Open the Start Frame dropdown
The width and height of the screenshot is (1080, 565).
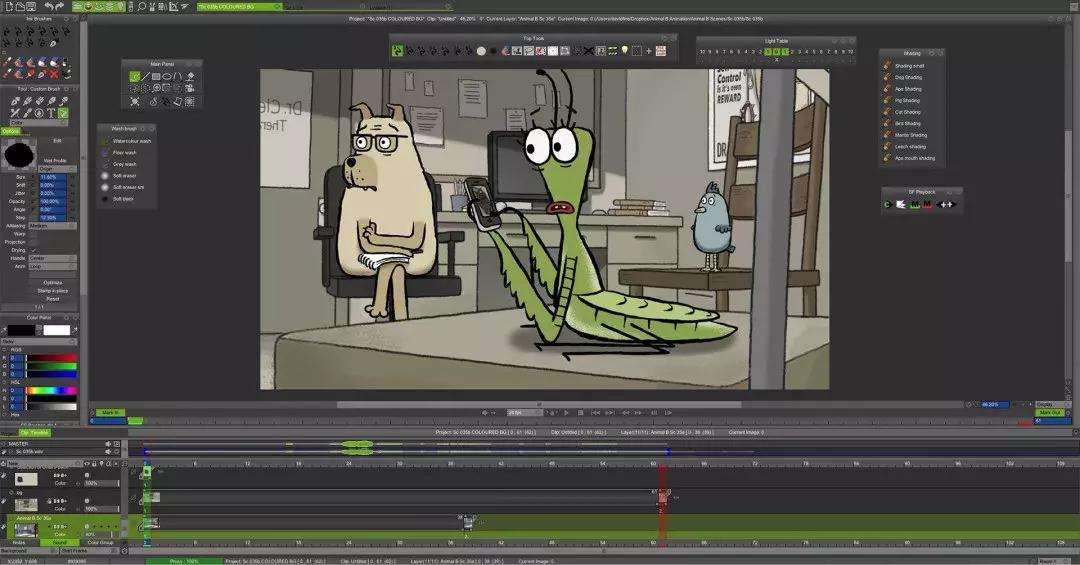[x=90, y=551]
